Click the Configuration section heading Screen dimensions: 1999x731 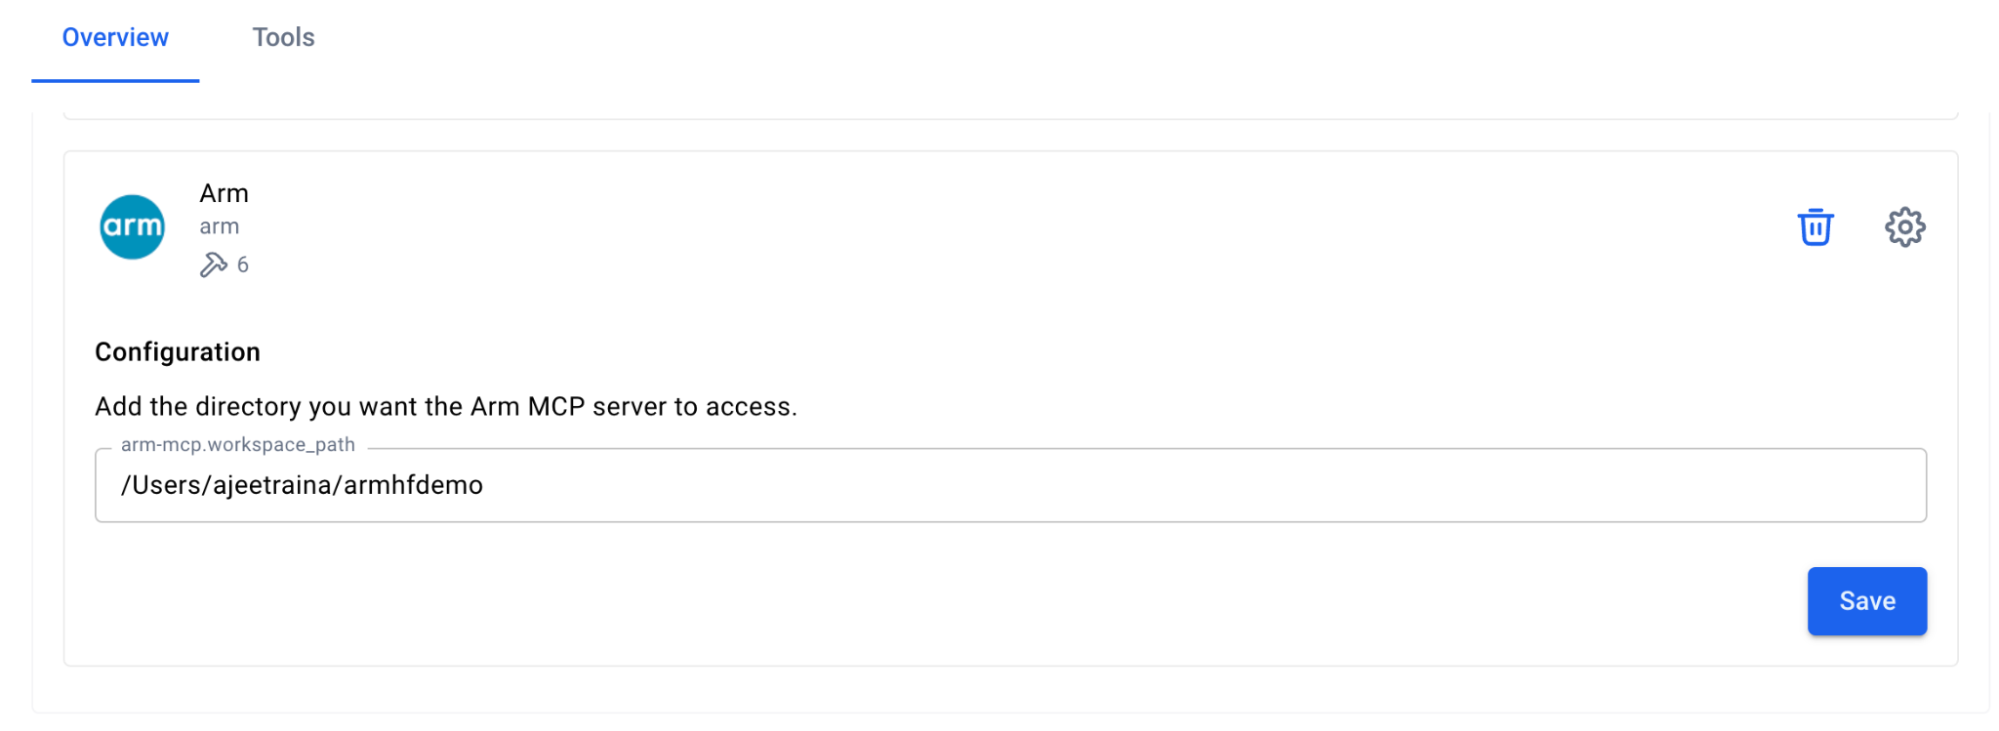coord(177,351)
